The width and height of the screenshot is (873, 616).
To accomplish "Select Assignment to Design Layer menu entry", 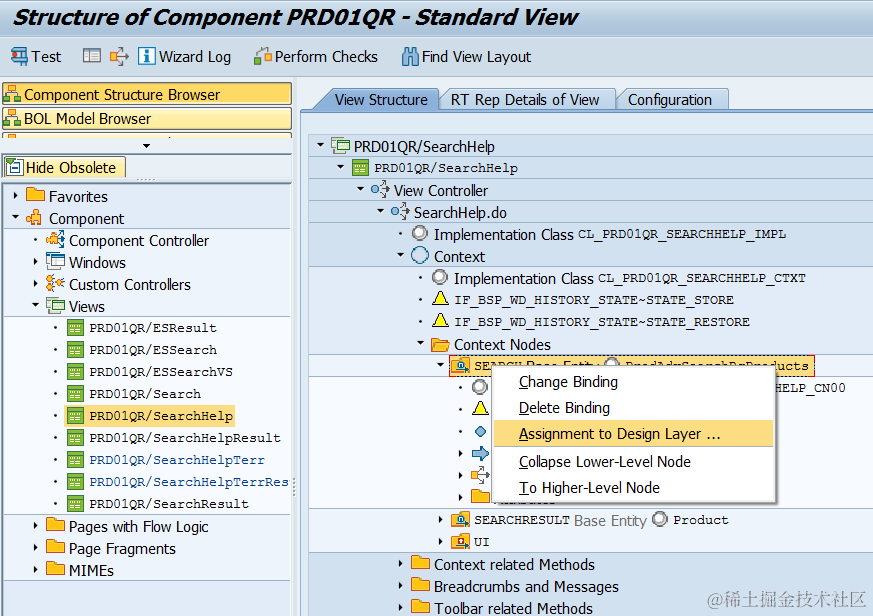I will pyautogui.click(x=634, y=433).
